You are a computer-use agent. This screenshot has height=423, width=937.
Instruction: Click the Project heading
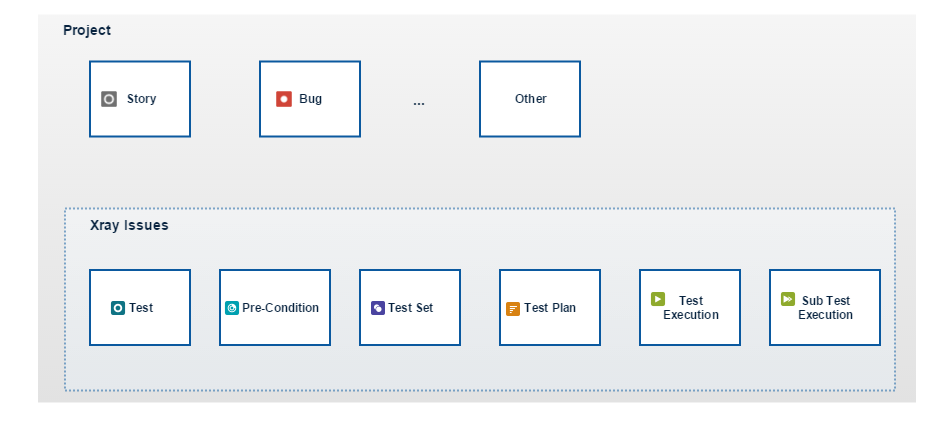click(87, 30)
